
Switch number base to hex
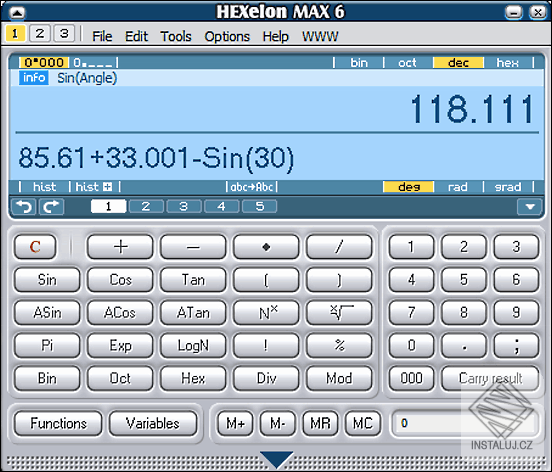pos(507,63)
